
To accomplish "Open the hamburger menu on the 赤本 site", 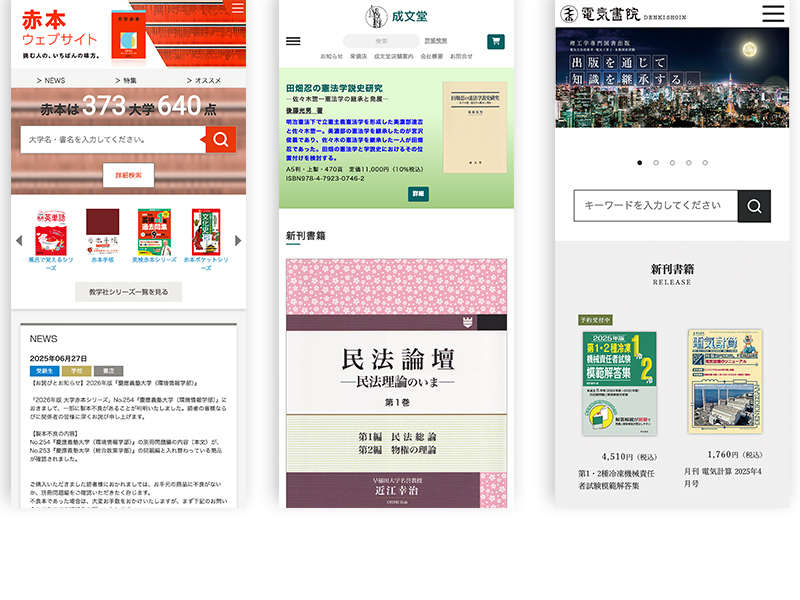I will 238,8.
